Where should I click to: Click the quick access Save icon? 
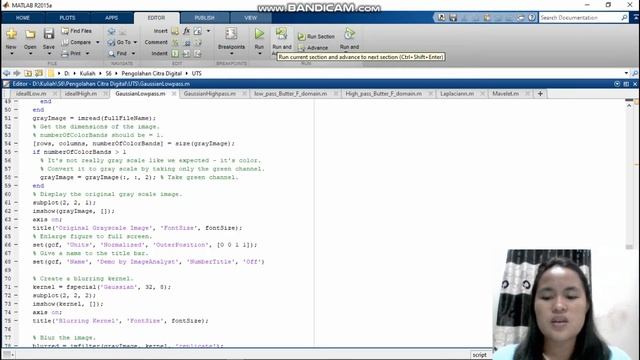[x=453, y=18]
